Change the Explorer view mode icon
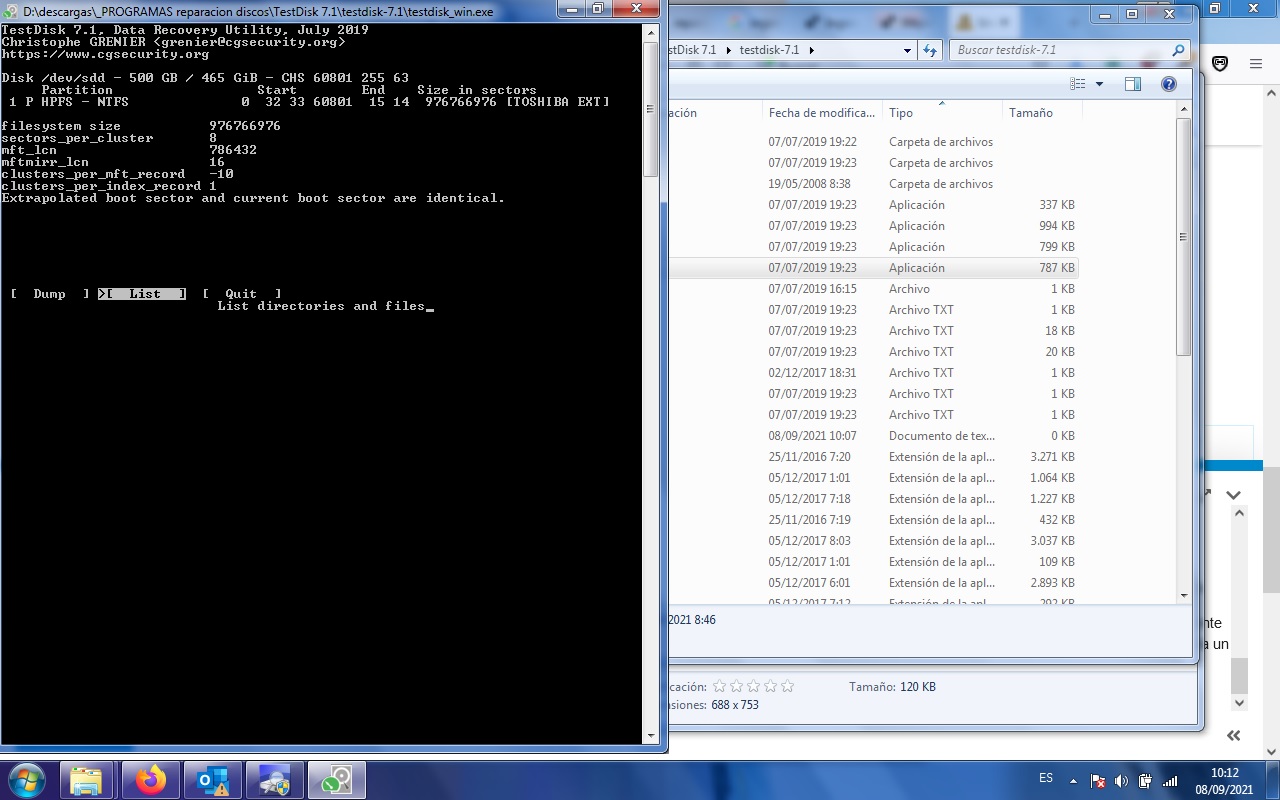The height and width of the screenshot is (800, 1280). [1077, 84]
